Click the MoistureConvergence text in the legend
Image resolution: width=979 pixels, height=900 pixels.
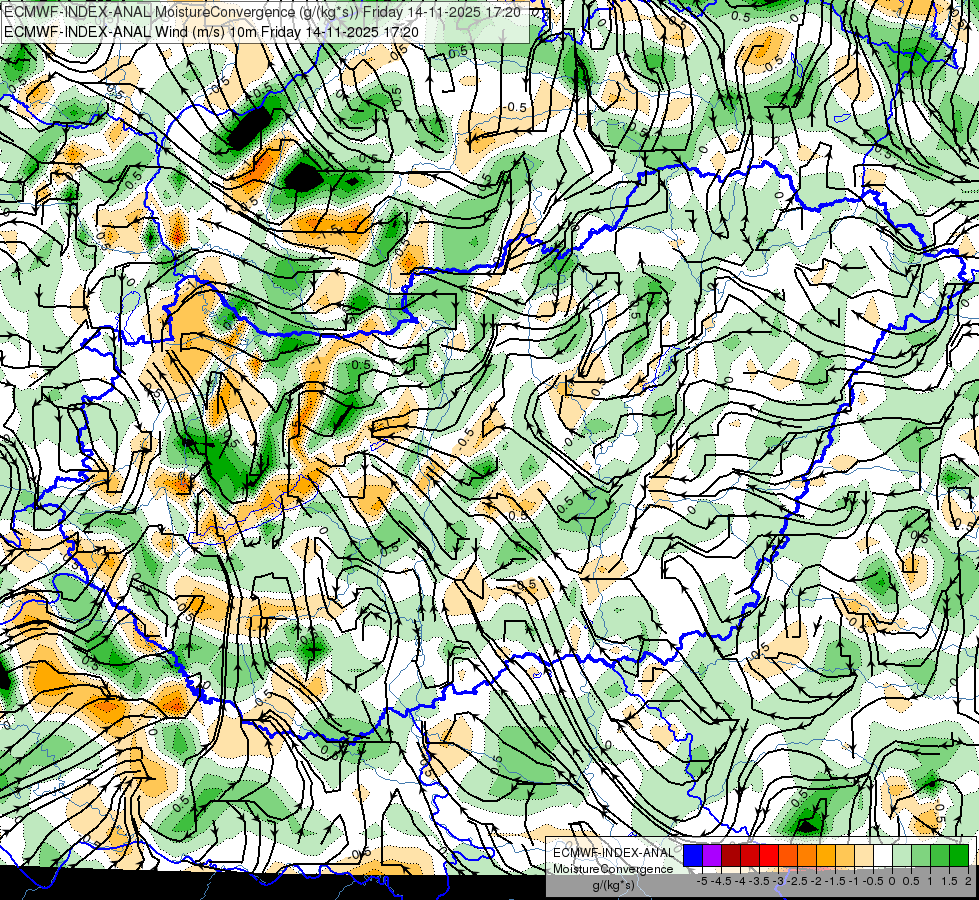point(613,869)
